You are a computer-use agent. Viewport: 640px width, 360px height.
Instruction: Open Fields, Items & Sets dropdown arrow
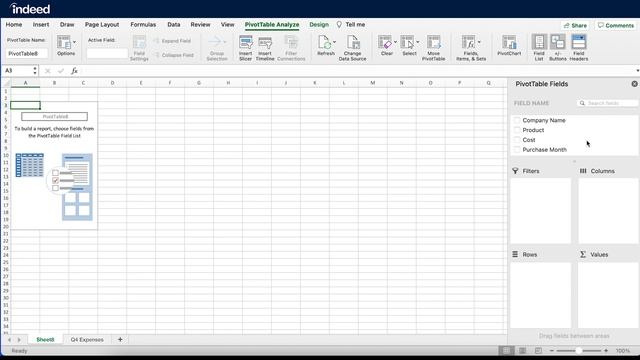point(479,42)
